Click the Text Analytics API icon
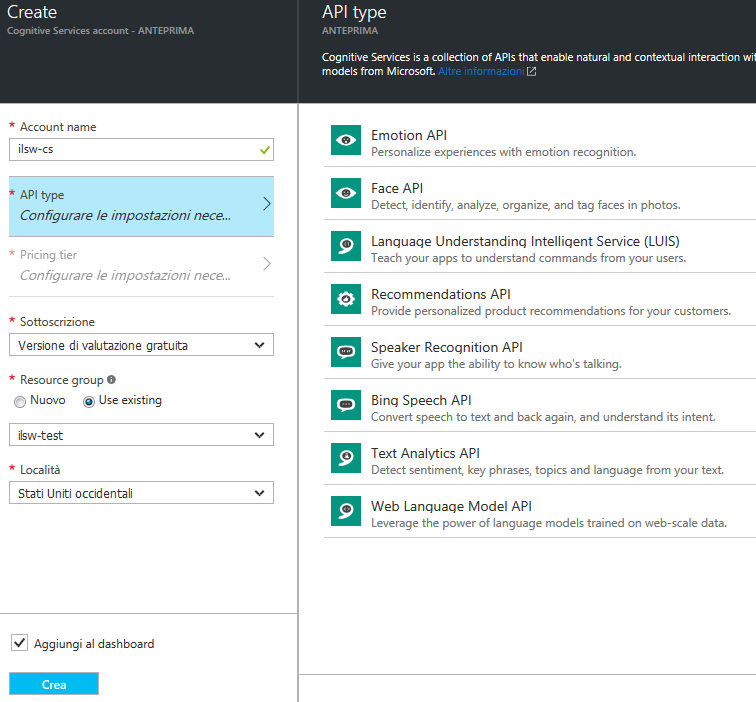Viewport: 756px width, 702px height. pyautogui.click(x=346, y=458)
